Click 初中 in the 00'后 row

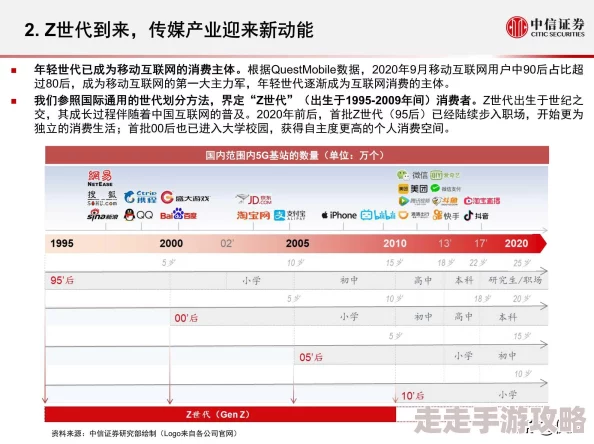point(423,317)
